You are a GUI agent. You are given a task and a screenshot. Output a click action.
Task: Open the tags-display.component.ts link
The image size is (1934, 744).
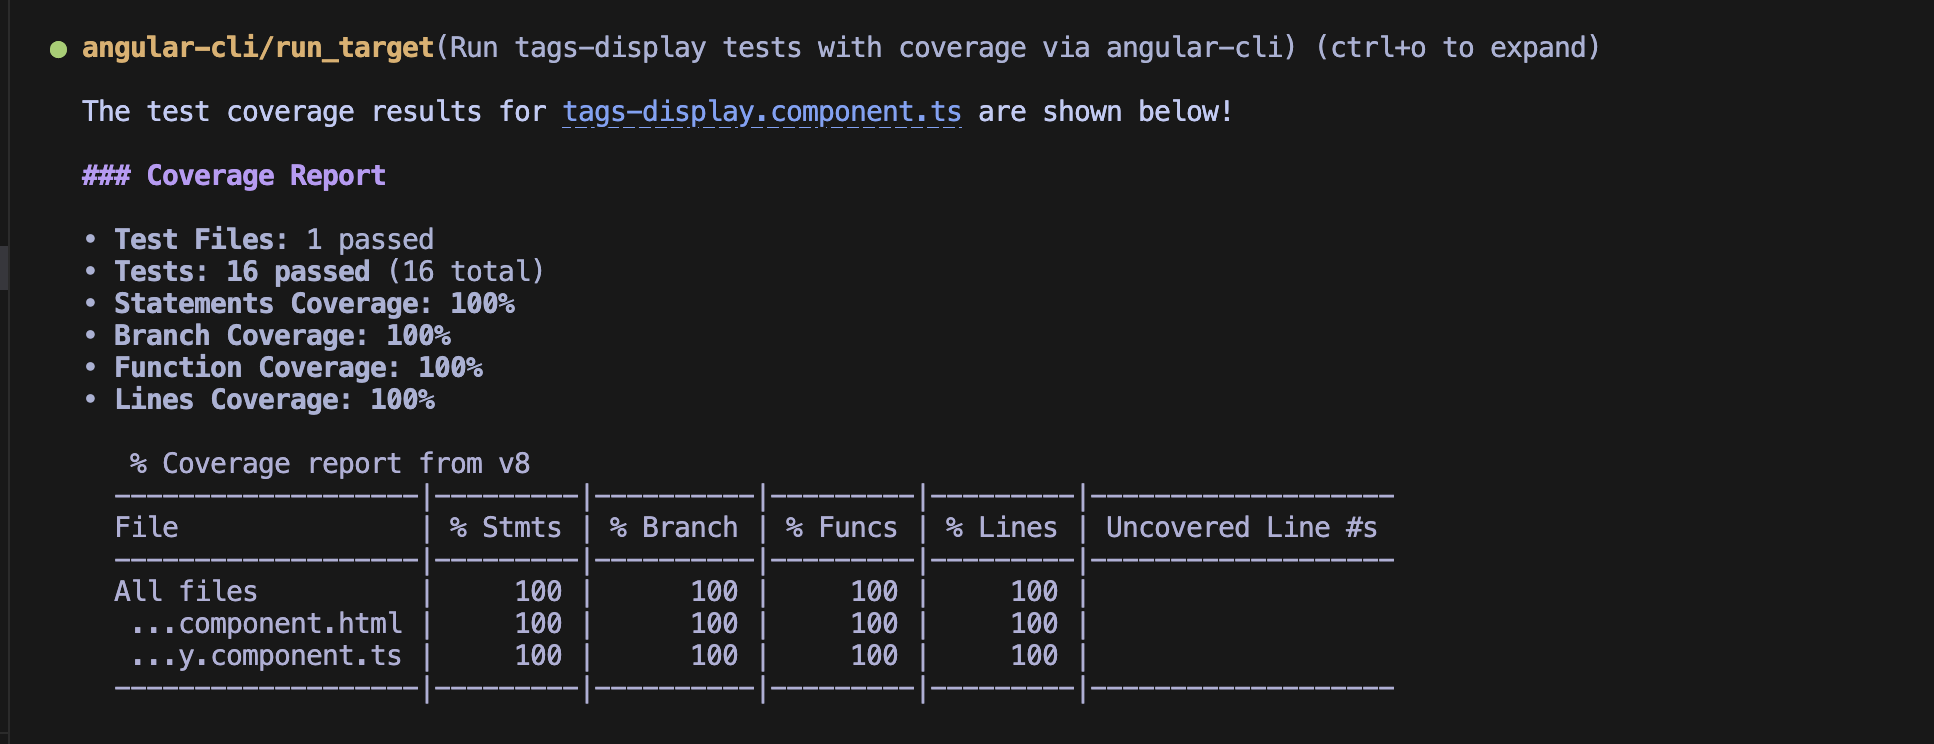tap(762, 112)
